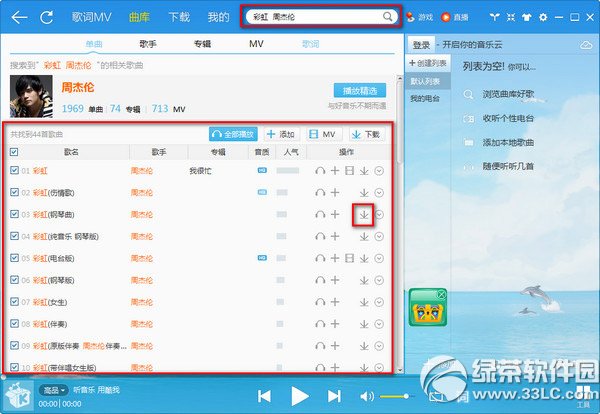Open the 高品 quality dropdown
Viewport: 600px width, 414px height.
(54, 390)
